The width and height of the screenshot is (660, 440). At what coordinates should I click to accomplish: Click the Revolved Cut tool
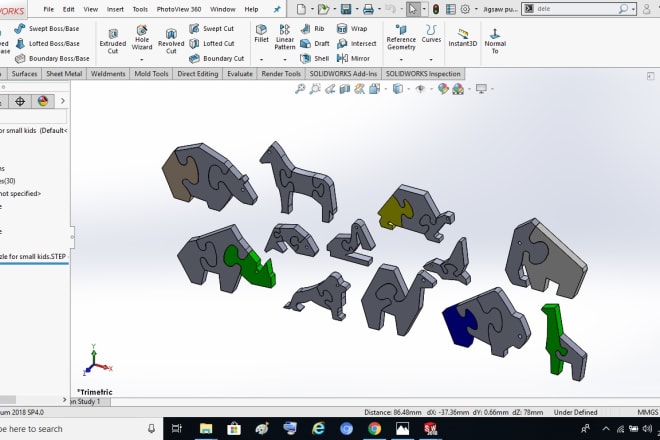(x=171, y=38)
